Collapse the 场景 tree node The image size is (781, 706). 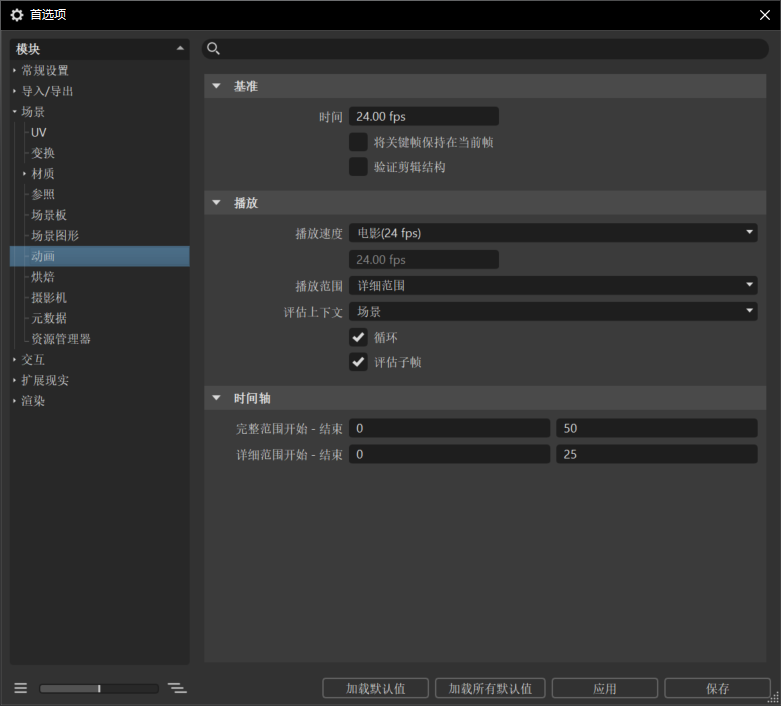[x=14, y=112]
